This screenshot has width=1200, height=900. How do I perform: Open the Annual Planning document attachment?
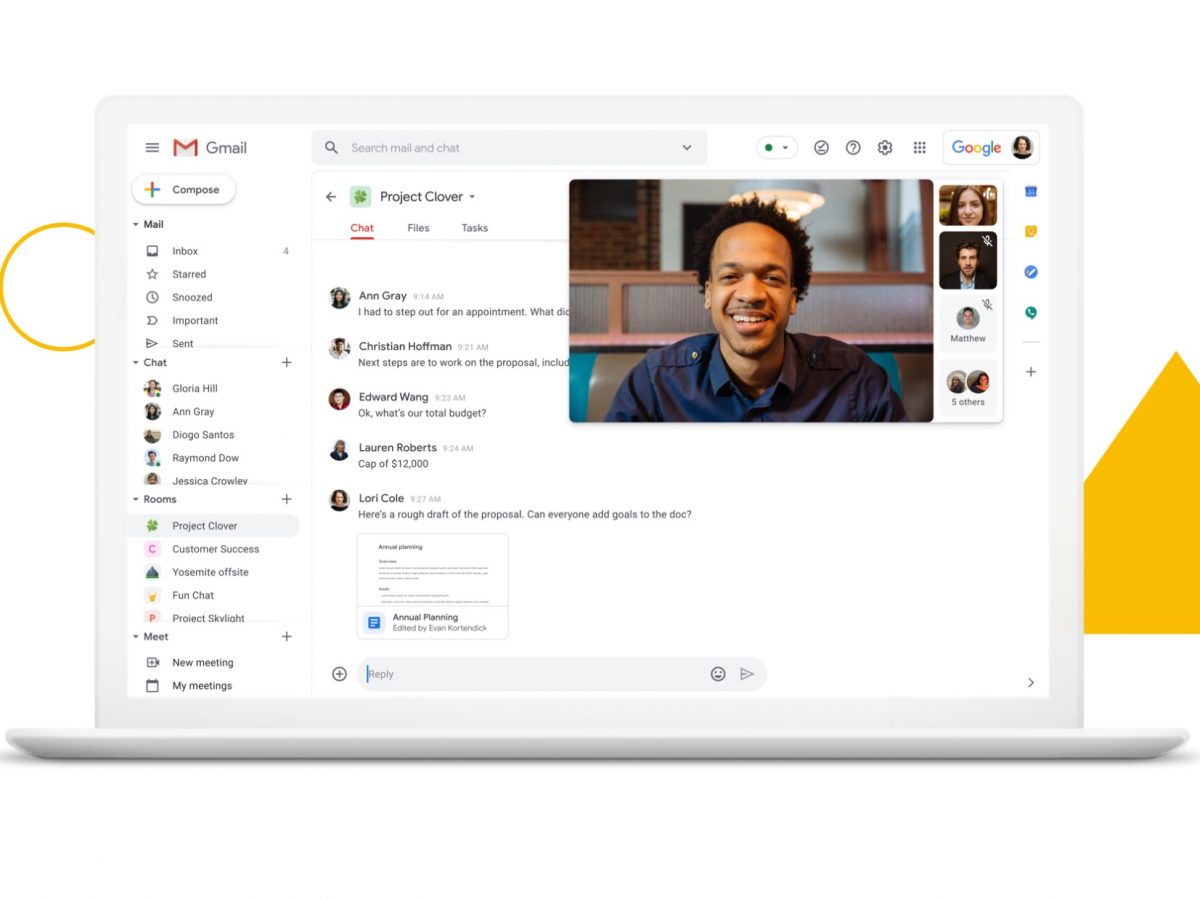pos(432,586)
